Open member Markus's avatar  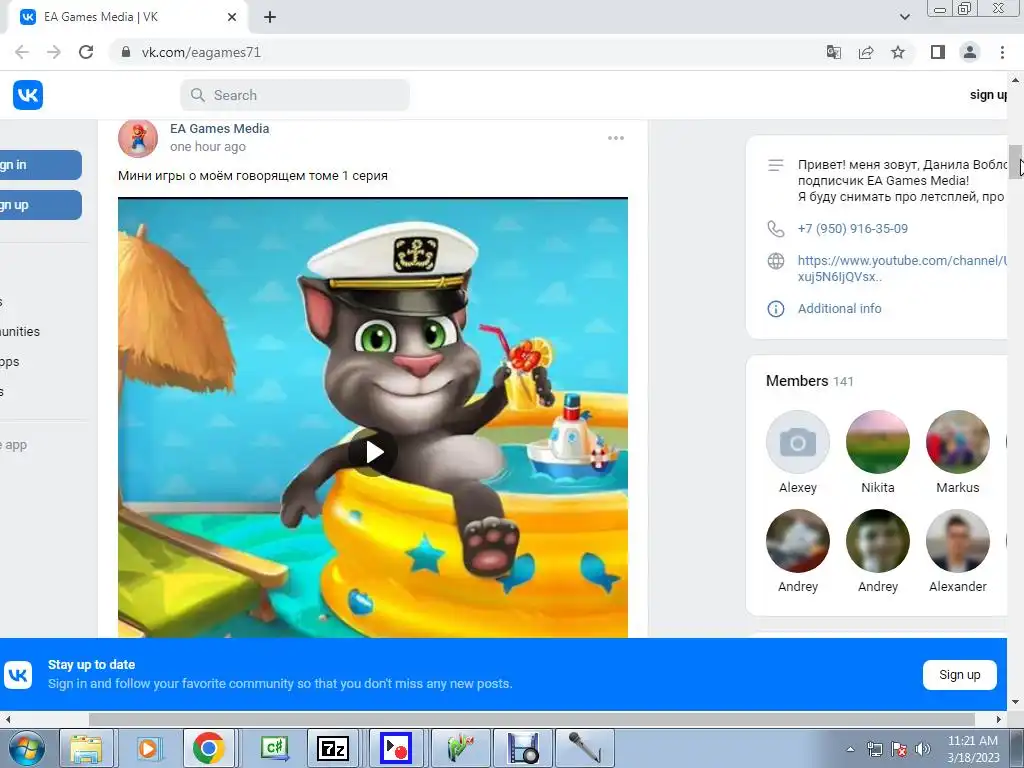tap(957, 442)
